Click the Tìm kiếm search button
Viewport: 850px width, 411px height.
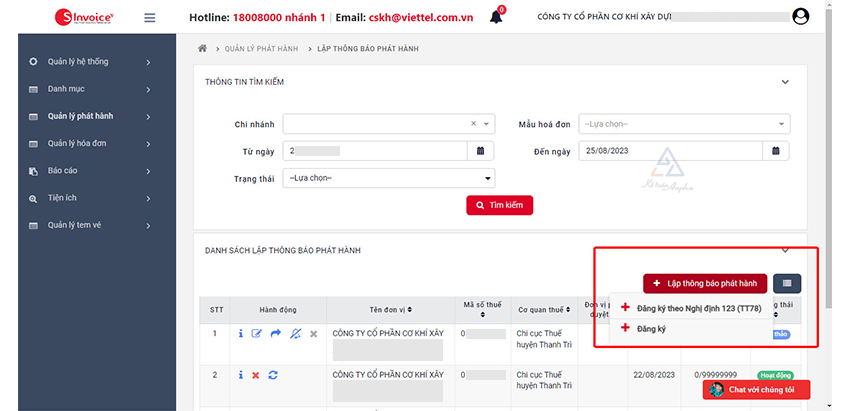[500, 205]
